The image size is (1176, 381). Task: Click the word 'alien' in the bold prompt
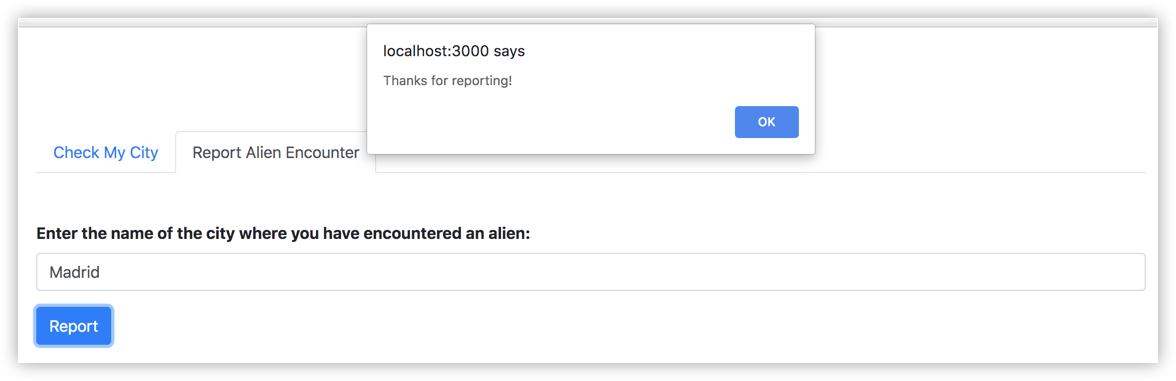click(x=510, y=233)
